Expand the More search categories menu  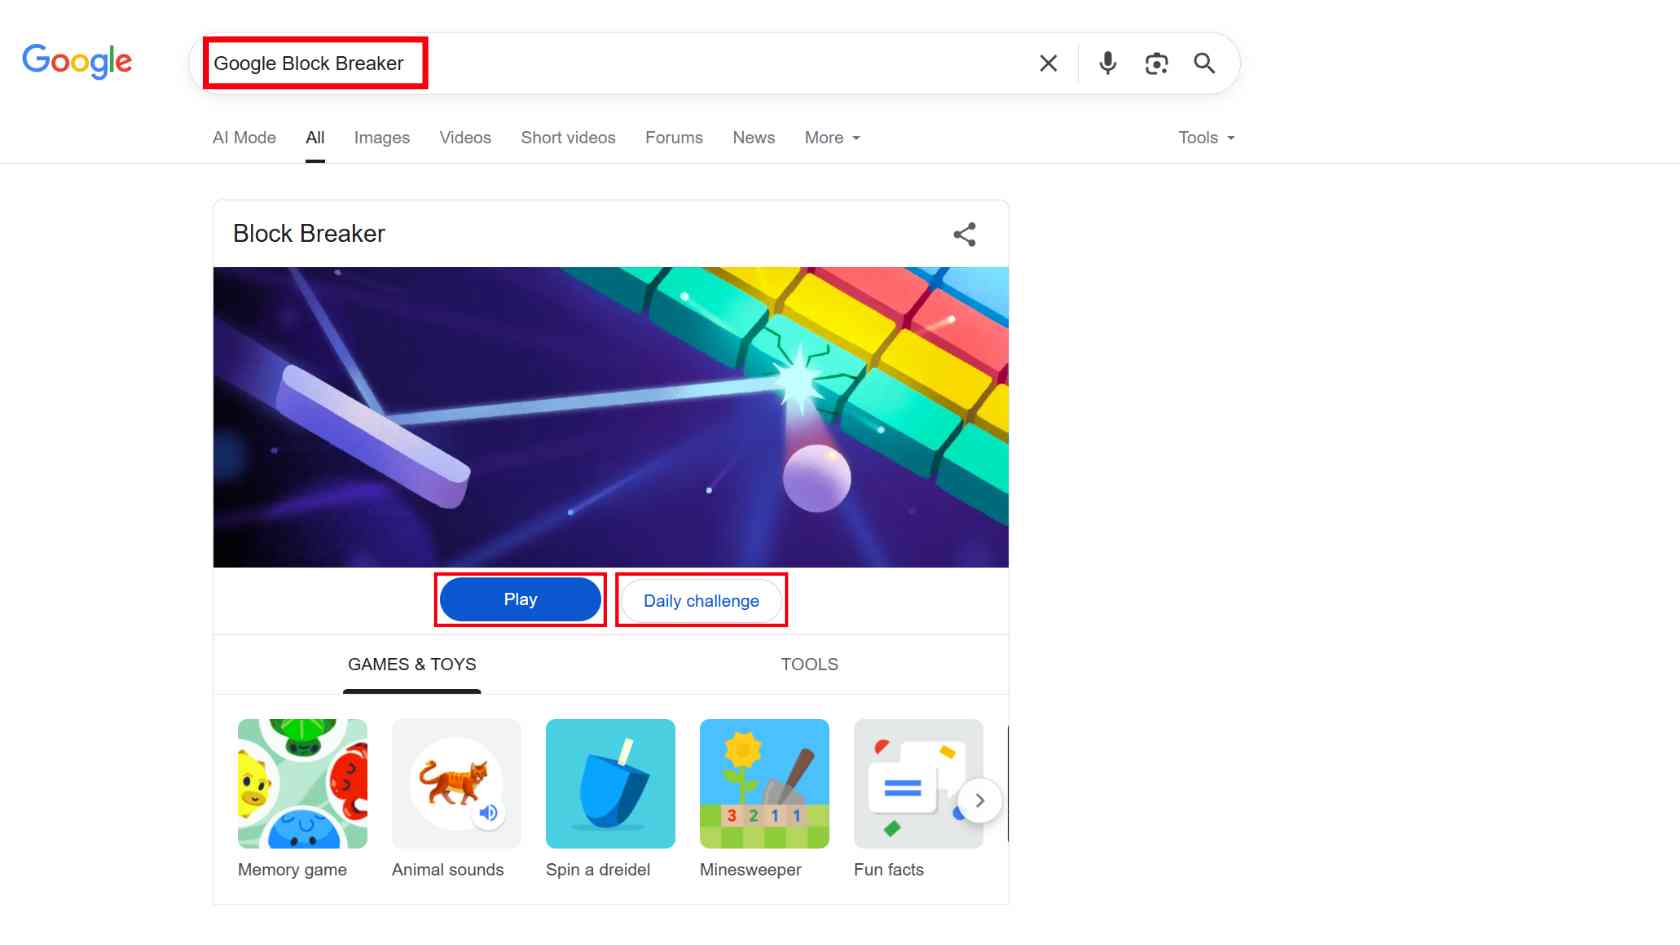tap(831, 138)
